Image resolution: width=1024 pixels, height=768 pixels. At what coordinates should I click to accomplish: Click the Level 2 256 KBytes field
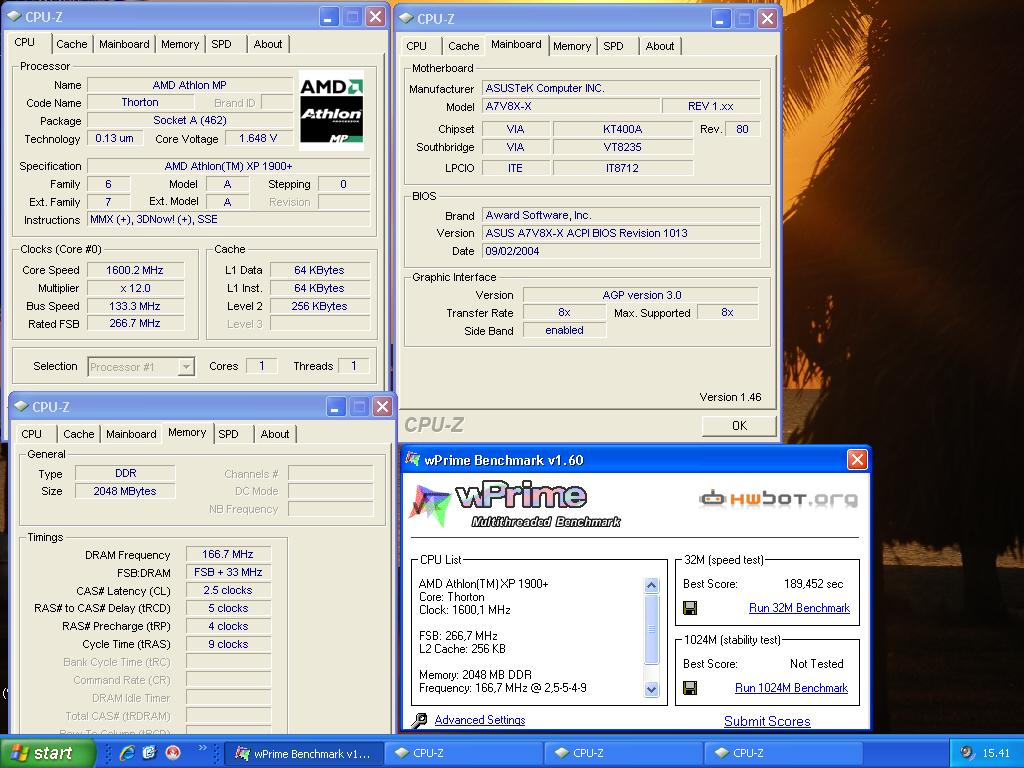point(319,306)
